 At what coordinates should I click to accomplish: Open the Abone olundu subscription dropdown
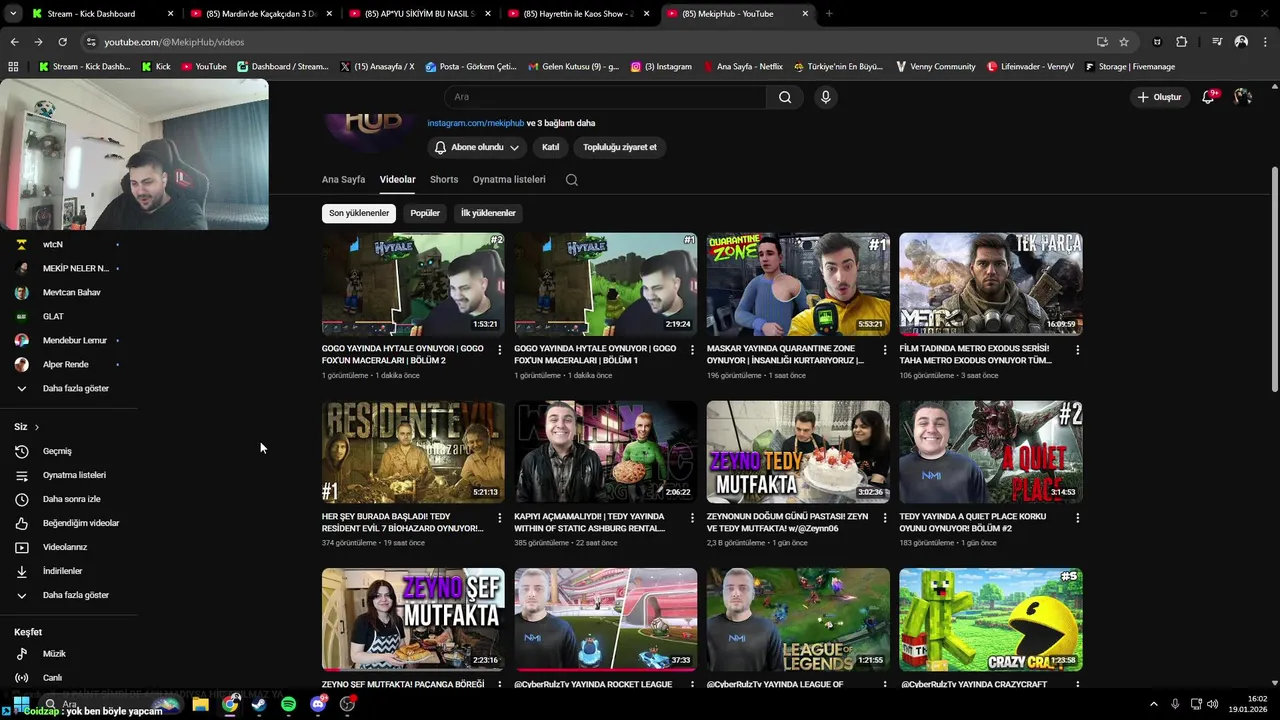pos(477,147)
